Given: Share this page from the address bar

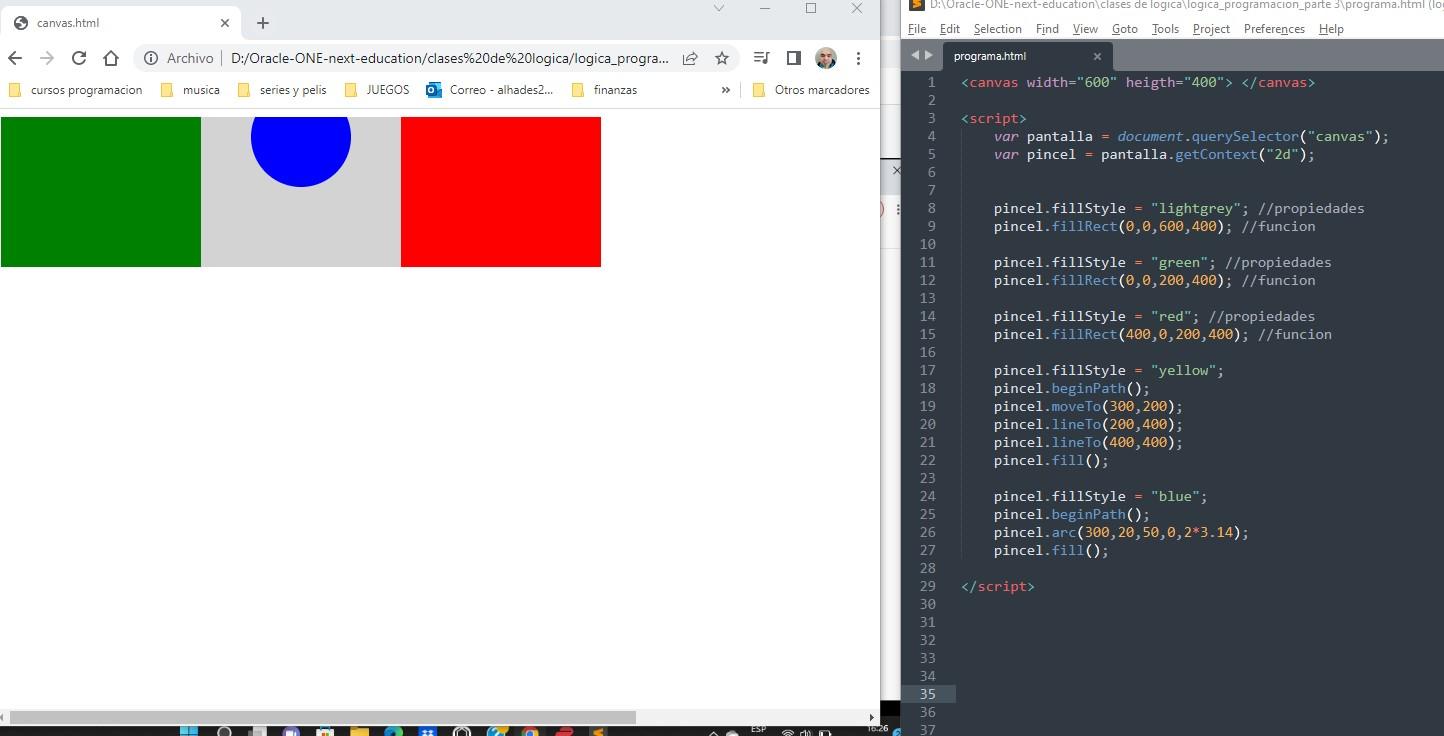Looking at the screenshot, I should click(690, 58).
